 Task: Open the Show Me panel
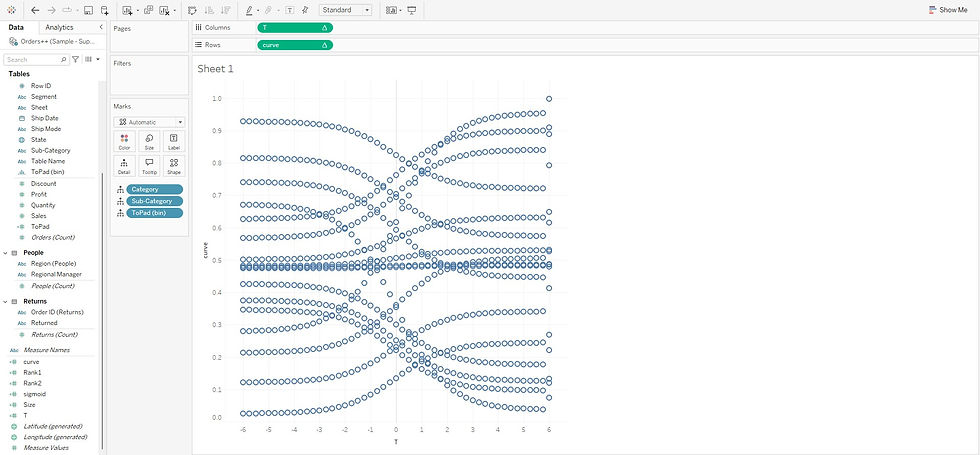coord(948,10)
